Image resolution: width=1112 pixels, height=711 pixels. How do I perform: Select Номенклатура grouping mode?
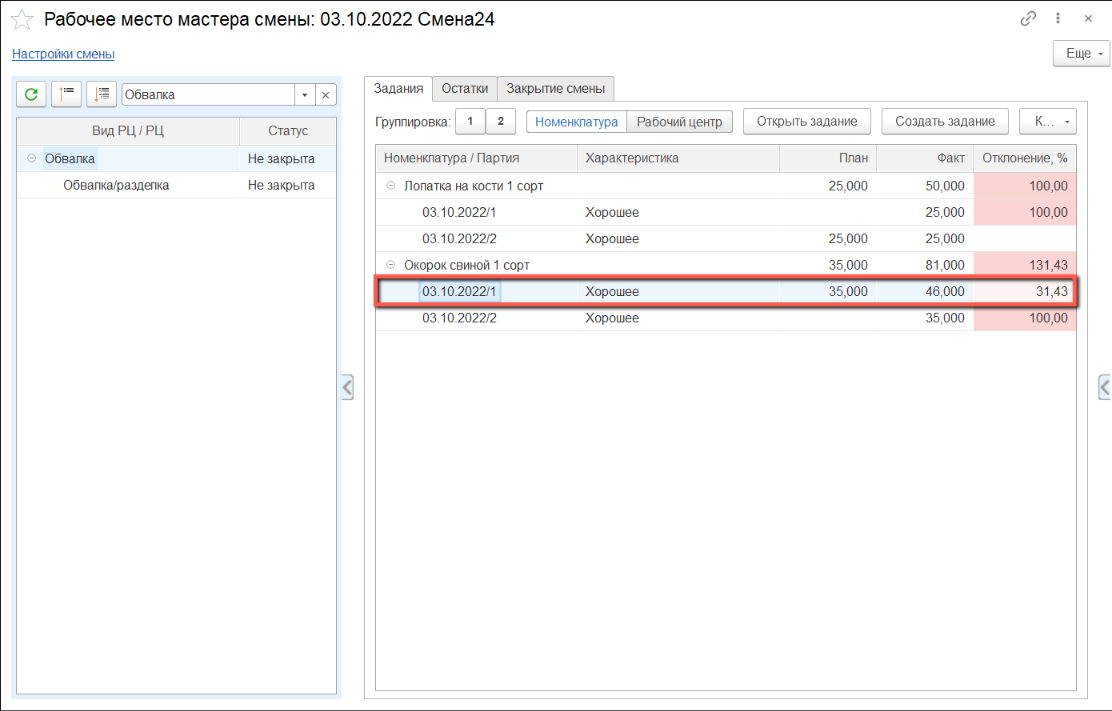pyautogui.click(x=576, y=121)
